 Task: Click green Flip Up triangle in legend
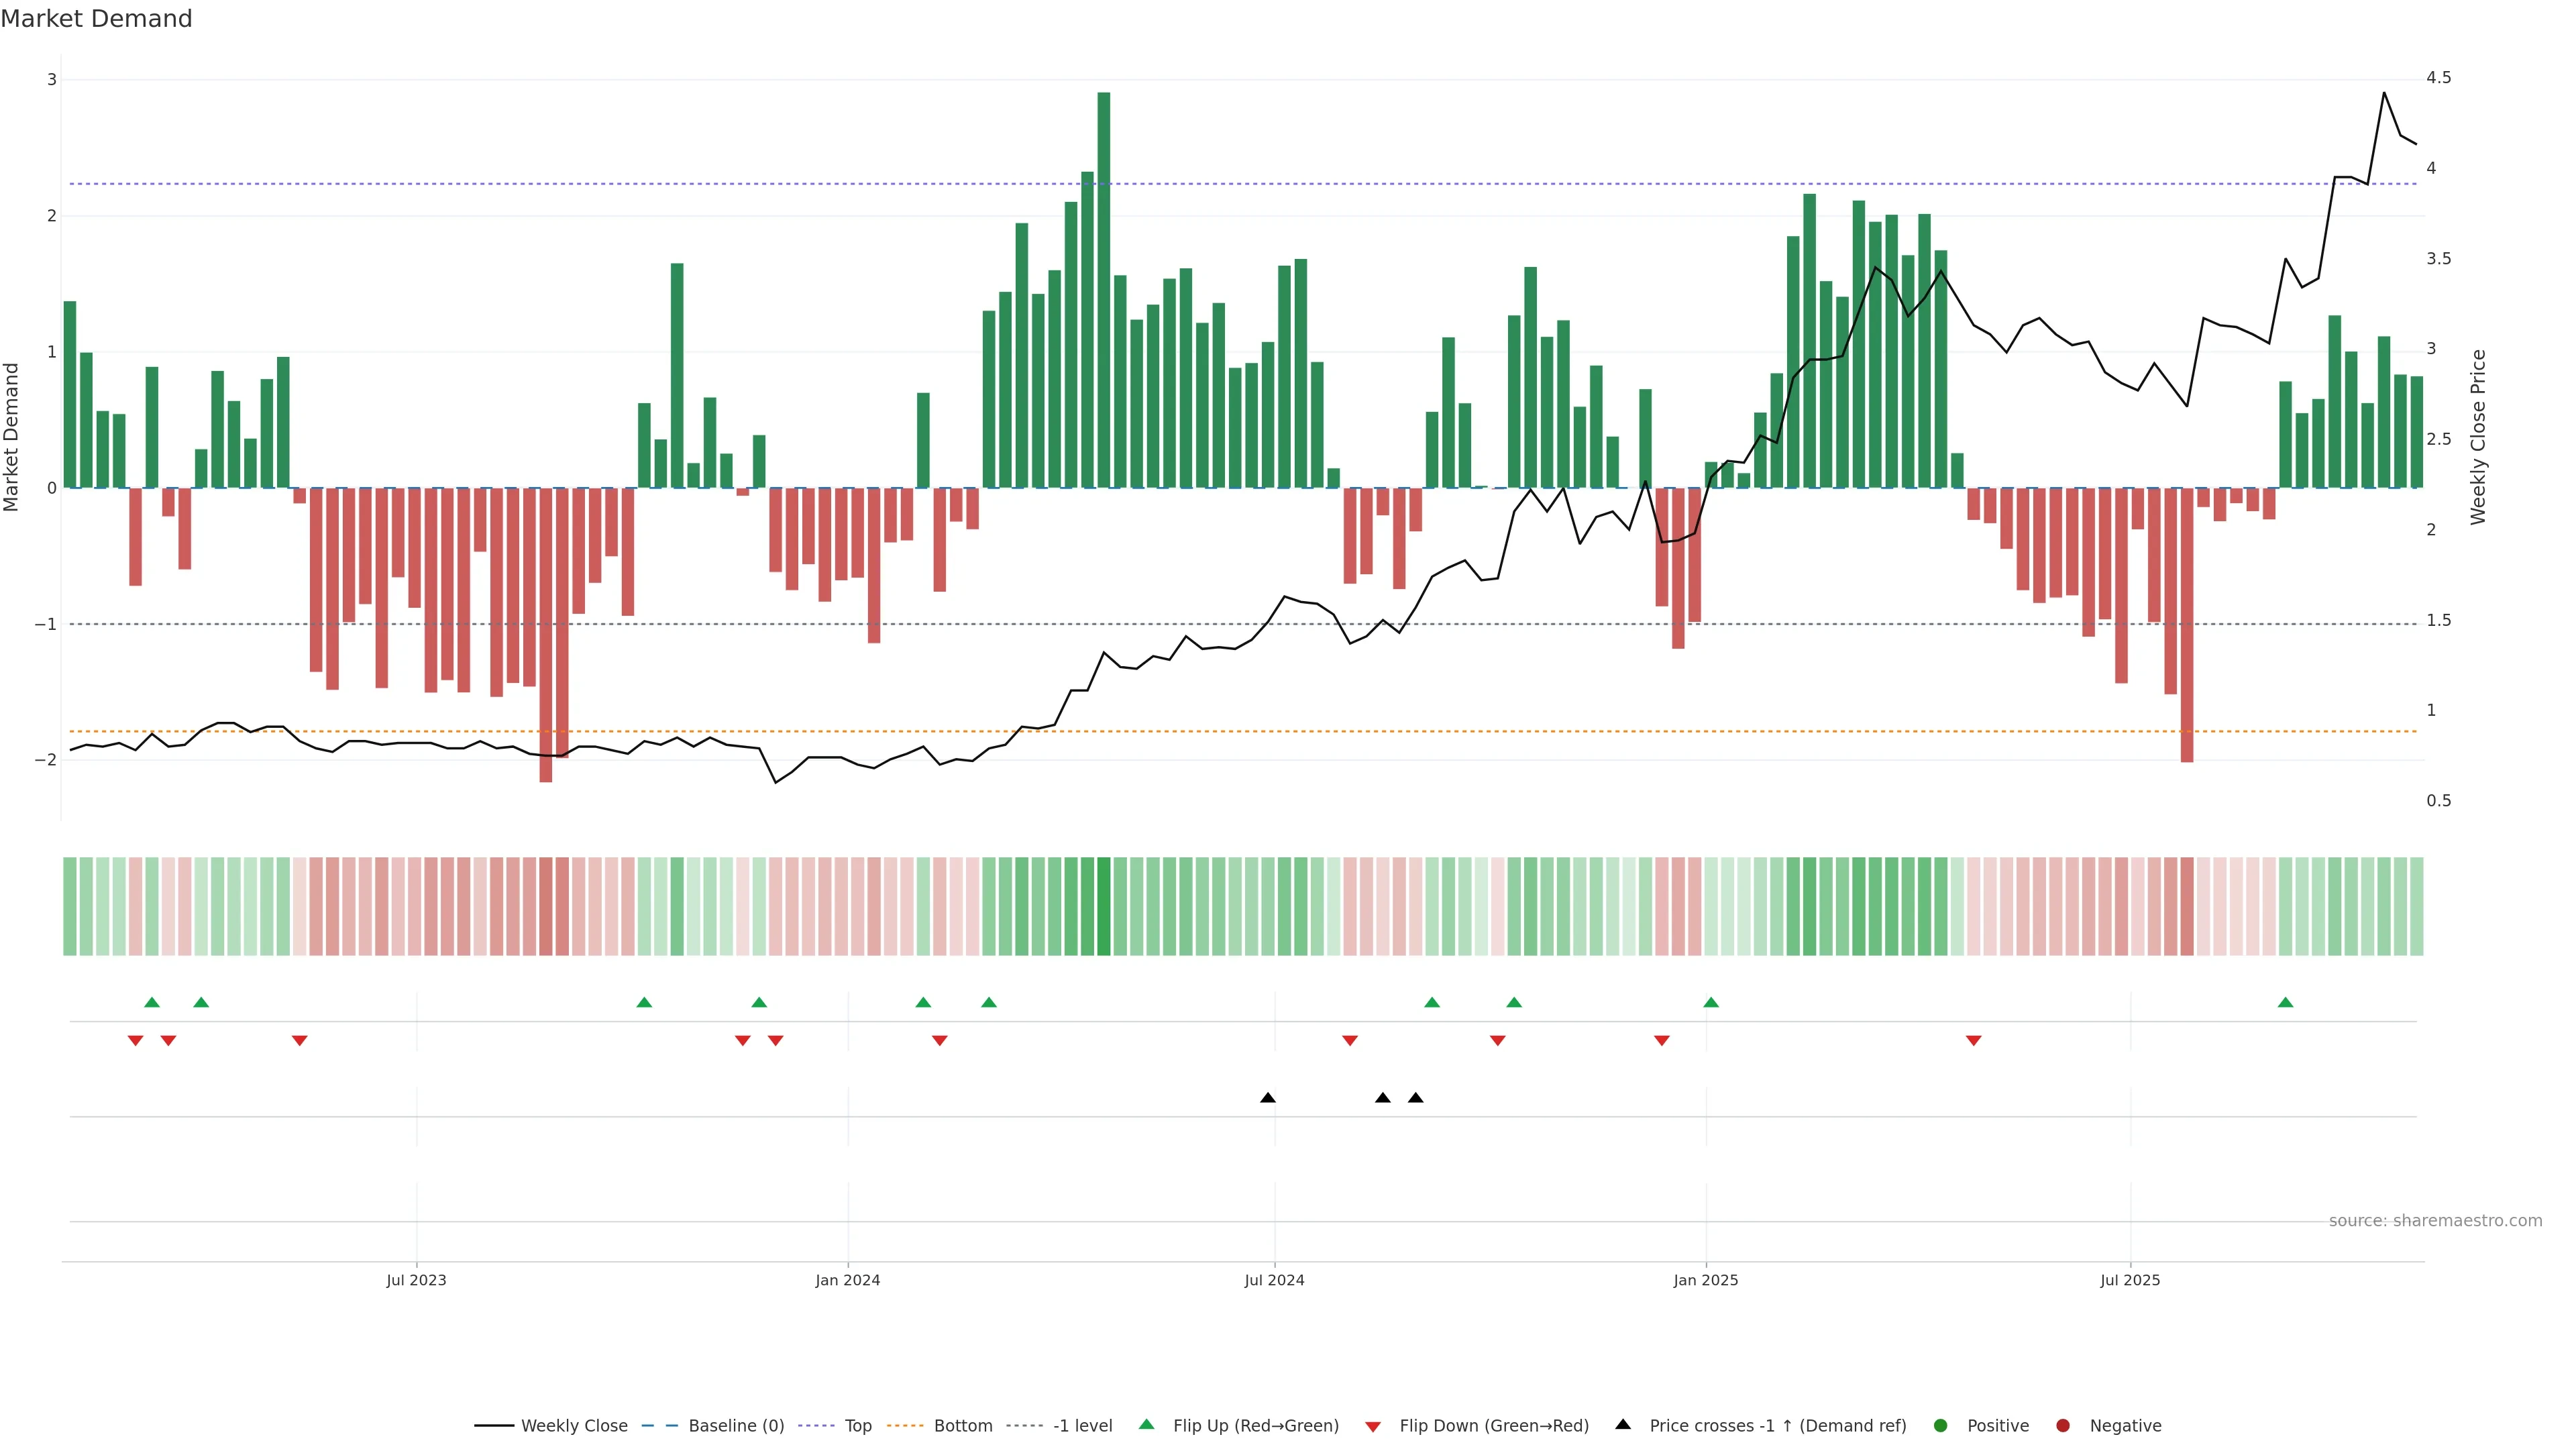coord(1147,1425)
